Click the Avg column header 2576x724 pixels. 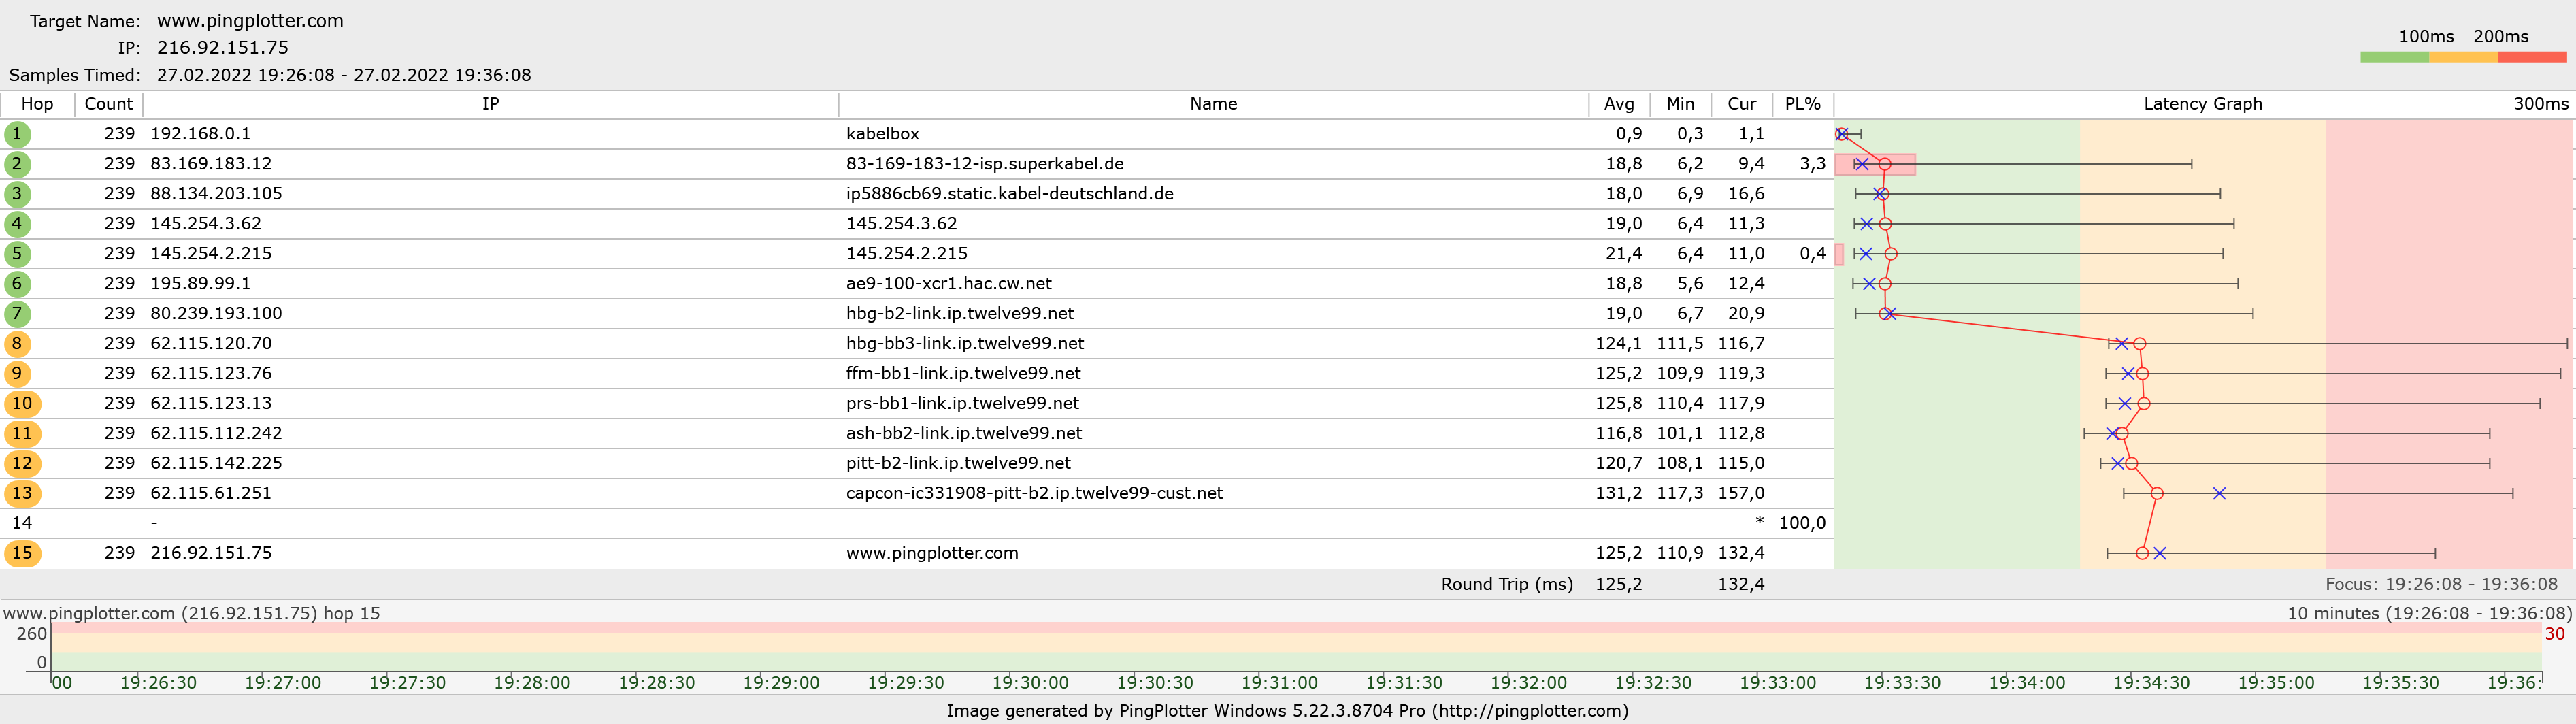1619,104
